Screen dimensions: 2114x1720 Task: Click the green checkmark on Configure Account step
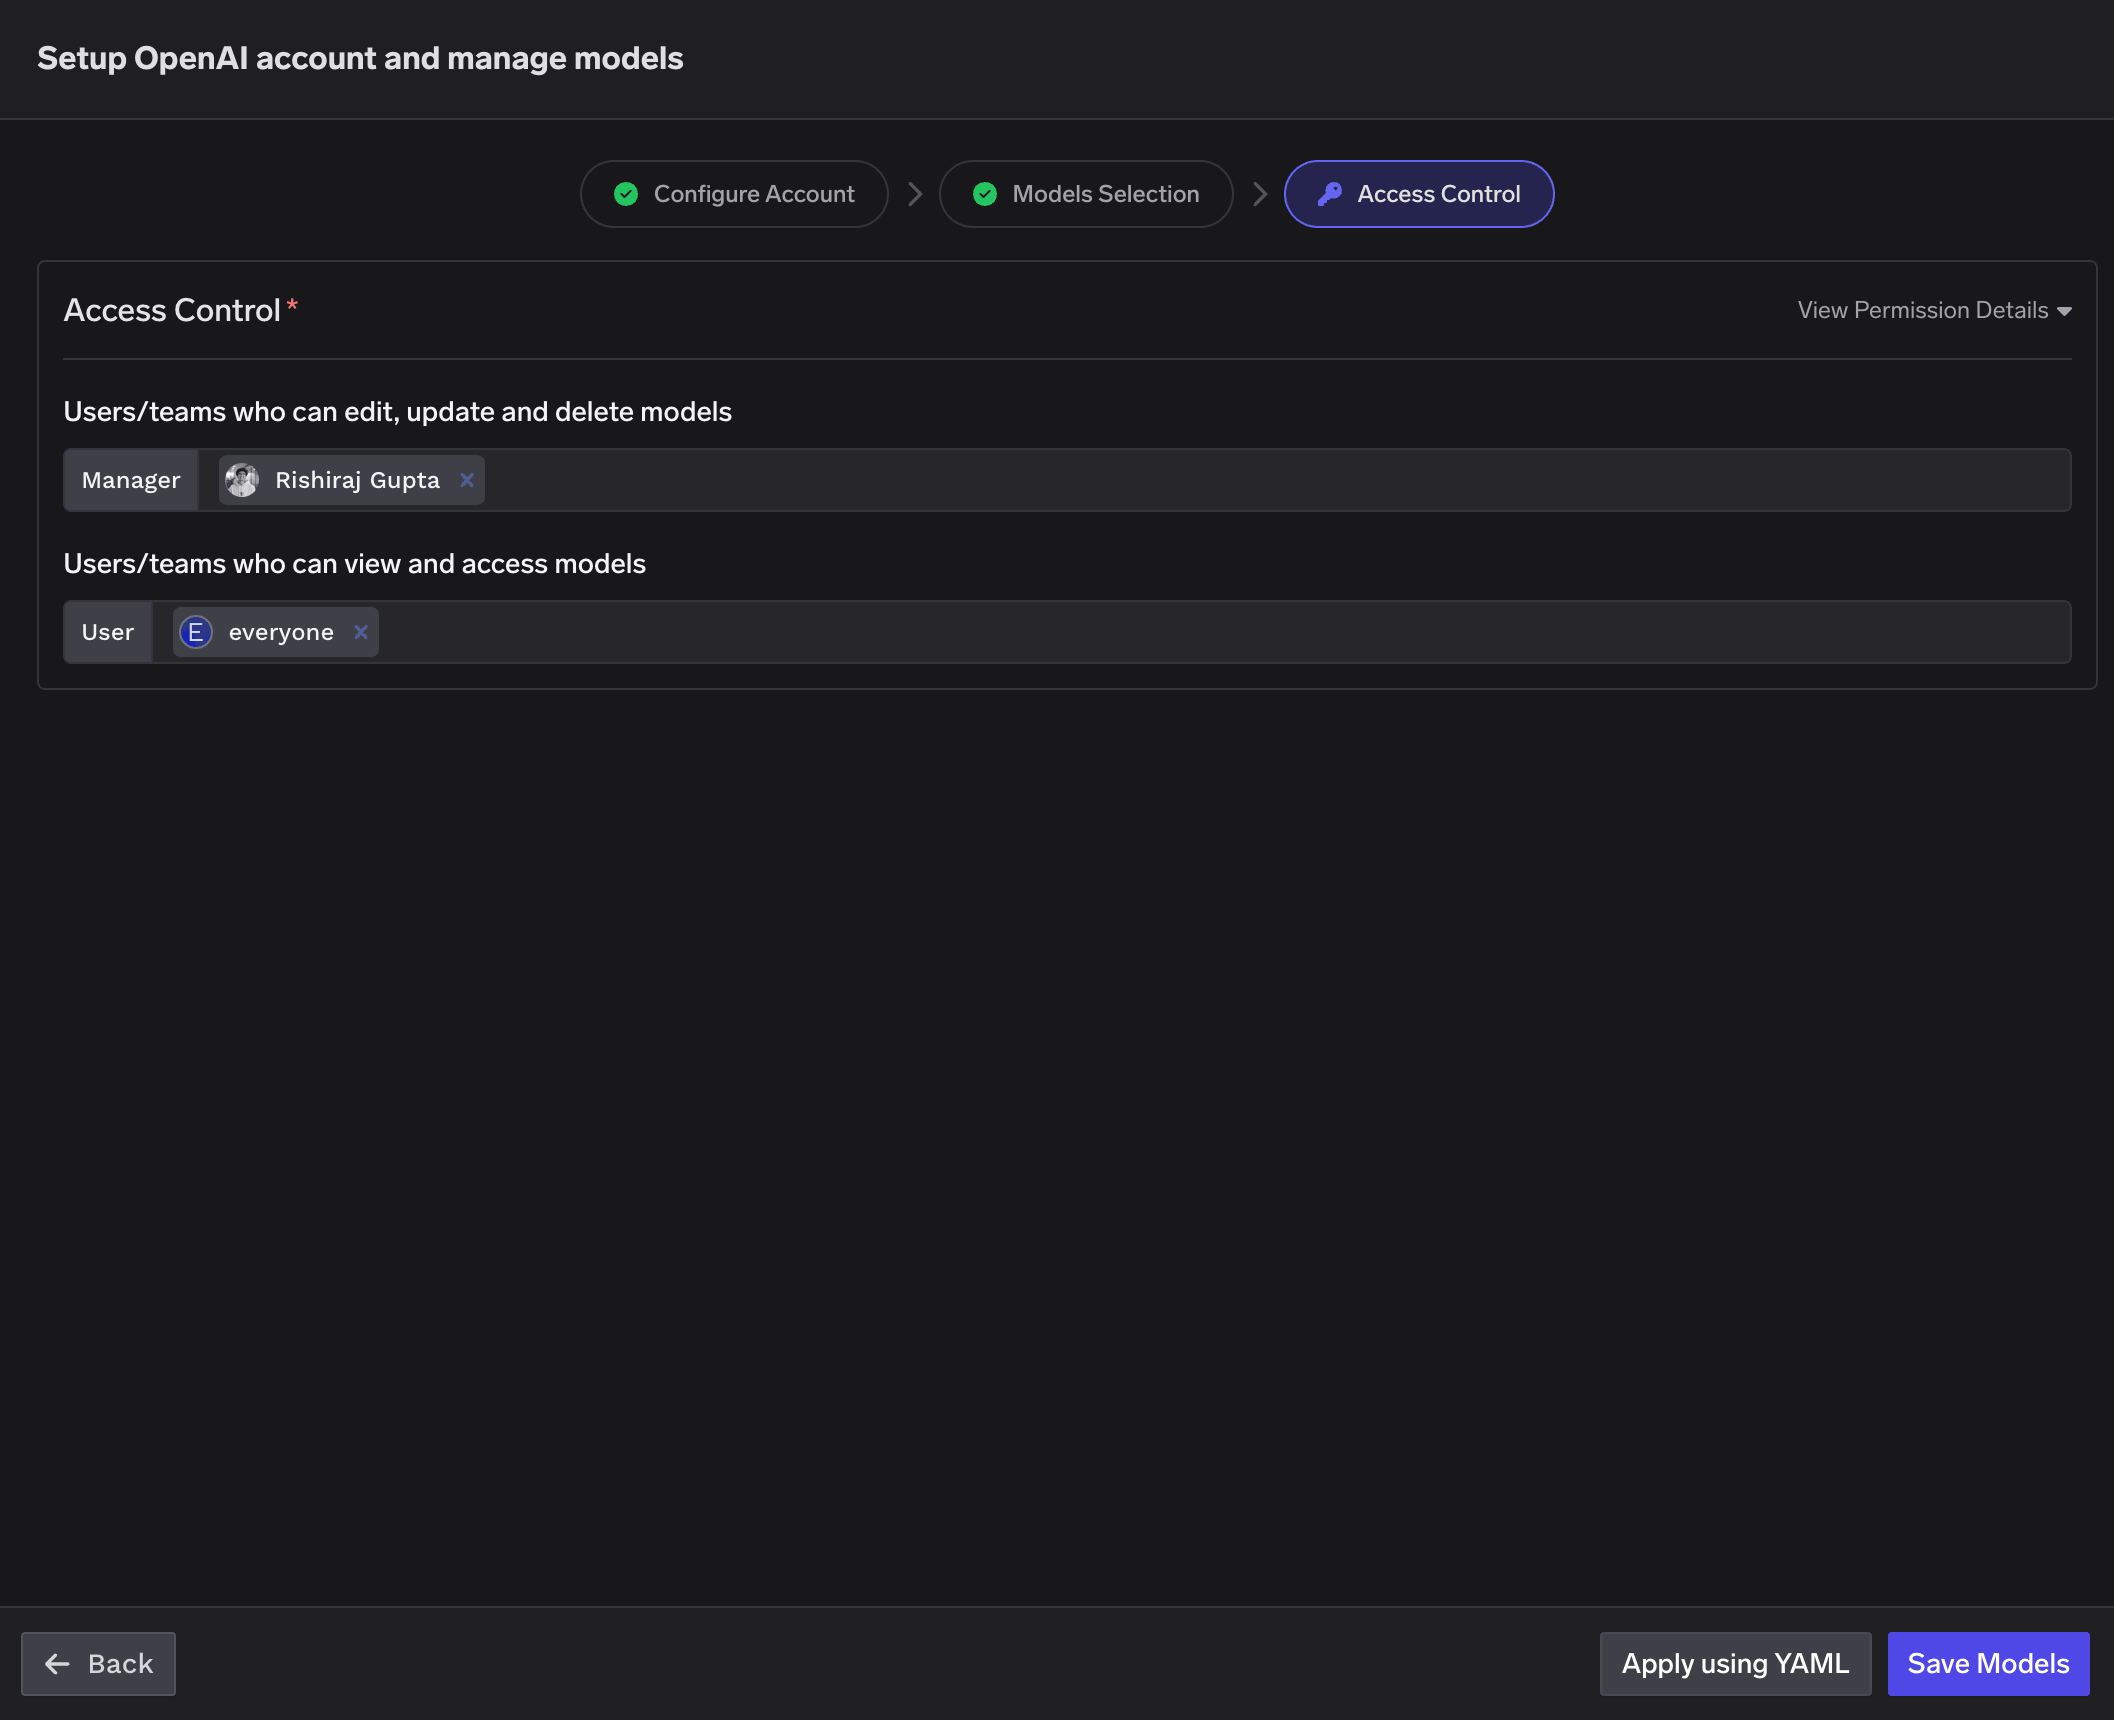(626, 194)
